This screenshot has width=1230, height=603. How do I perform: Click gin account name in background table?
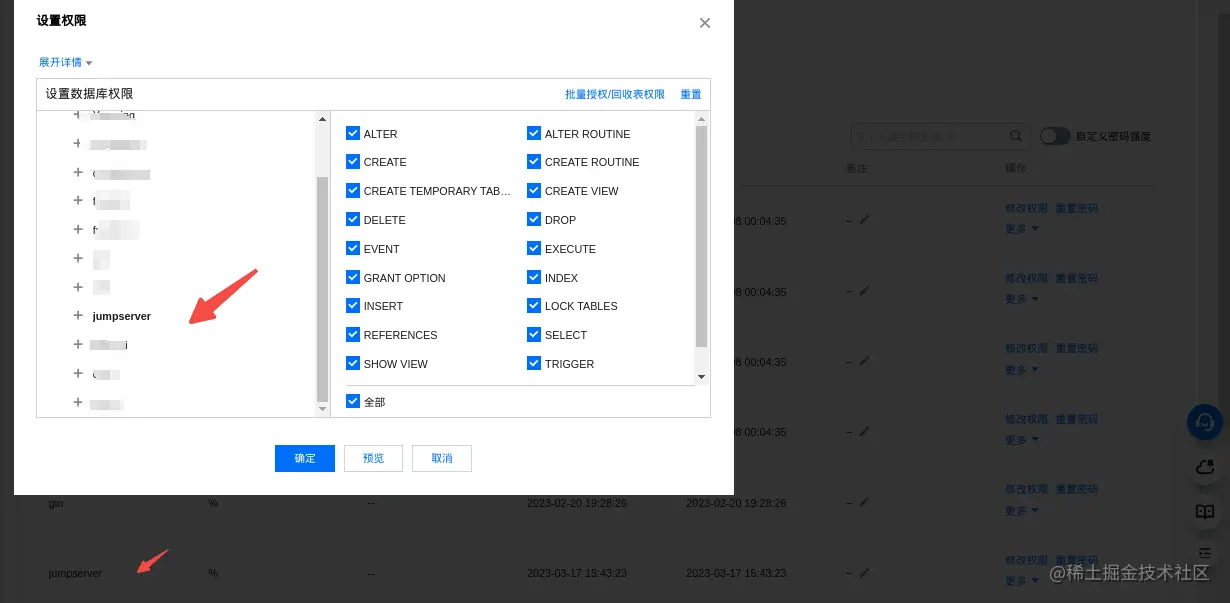(x=56, y=503)
